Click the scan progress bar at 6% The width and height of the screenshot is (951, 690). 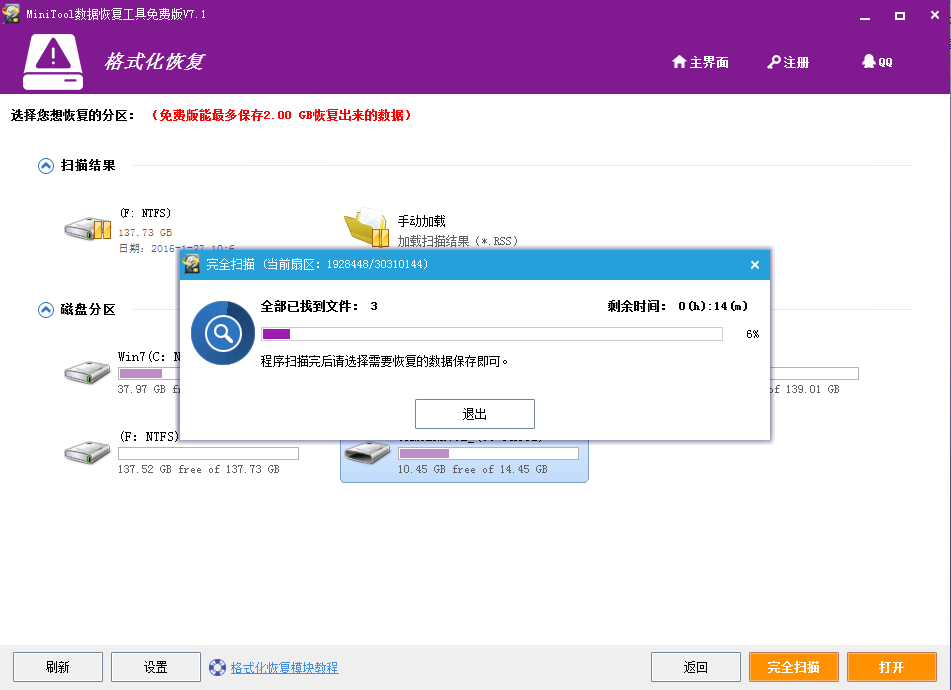tap(492, 334)
